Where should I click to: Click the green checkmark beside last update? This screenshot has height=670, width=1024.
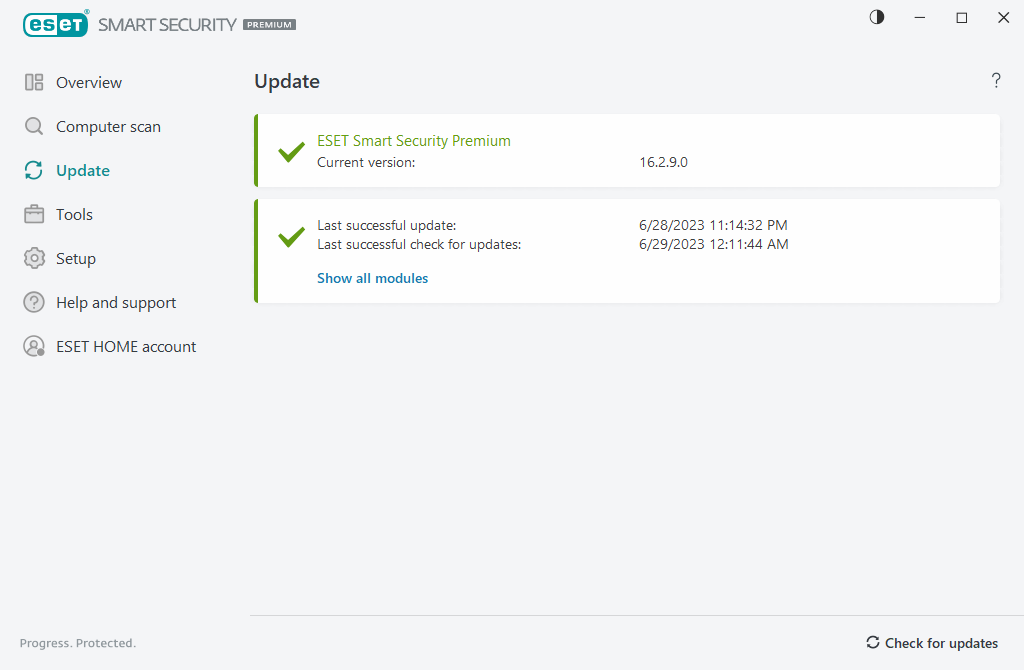click(x=291, y=237)
